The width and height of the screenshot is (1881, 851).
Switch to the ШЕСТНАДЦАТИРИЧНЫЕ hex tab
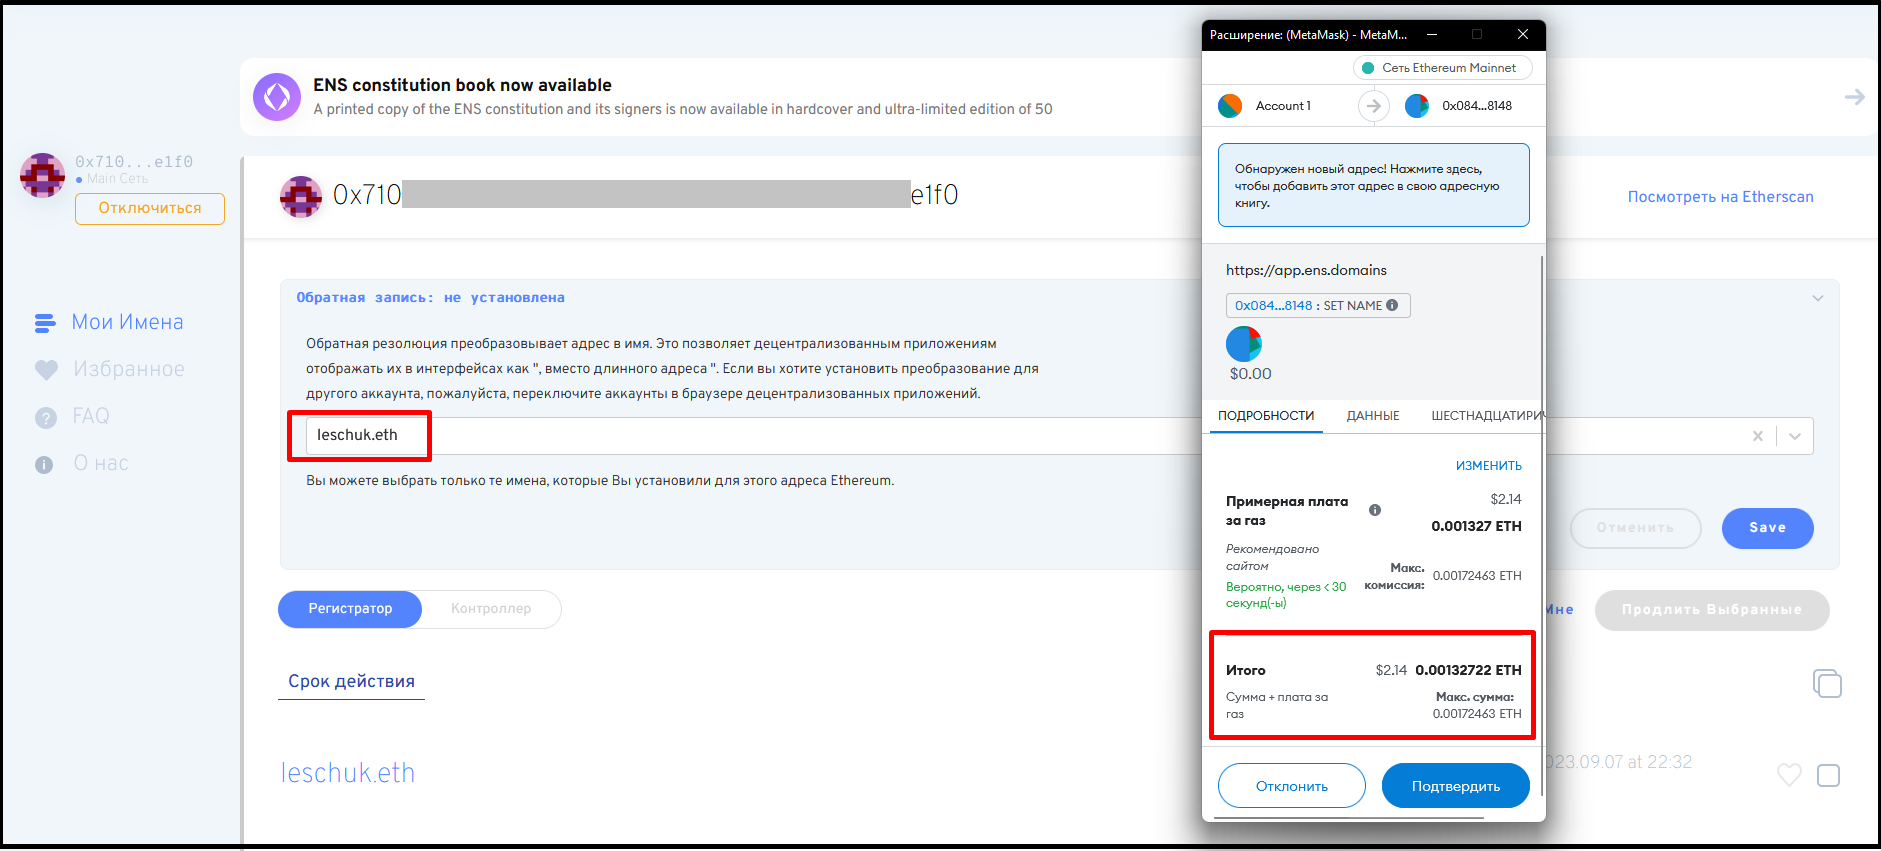click(1486, 416)
